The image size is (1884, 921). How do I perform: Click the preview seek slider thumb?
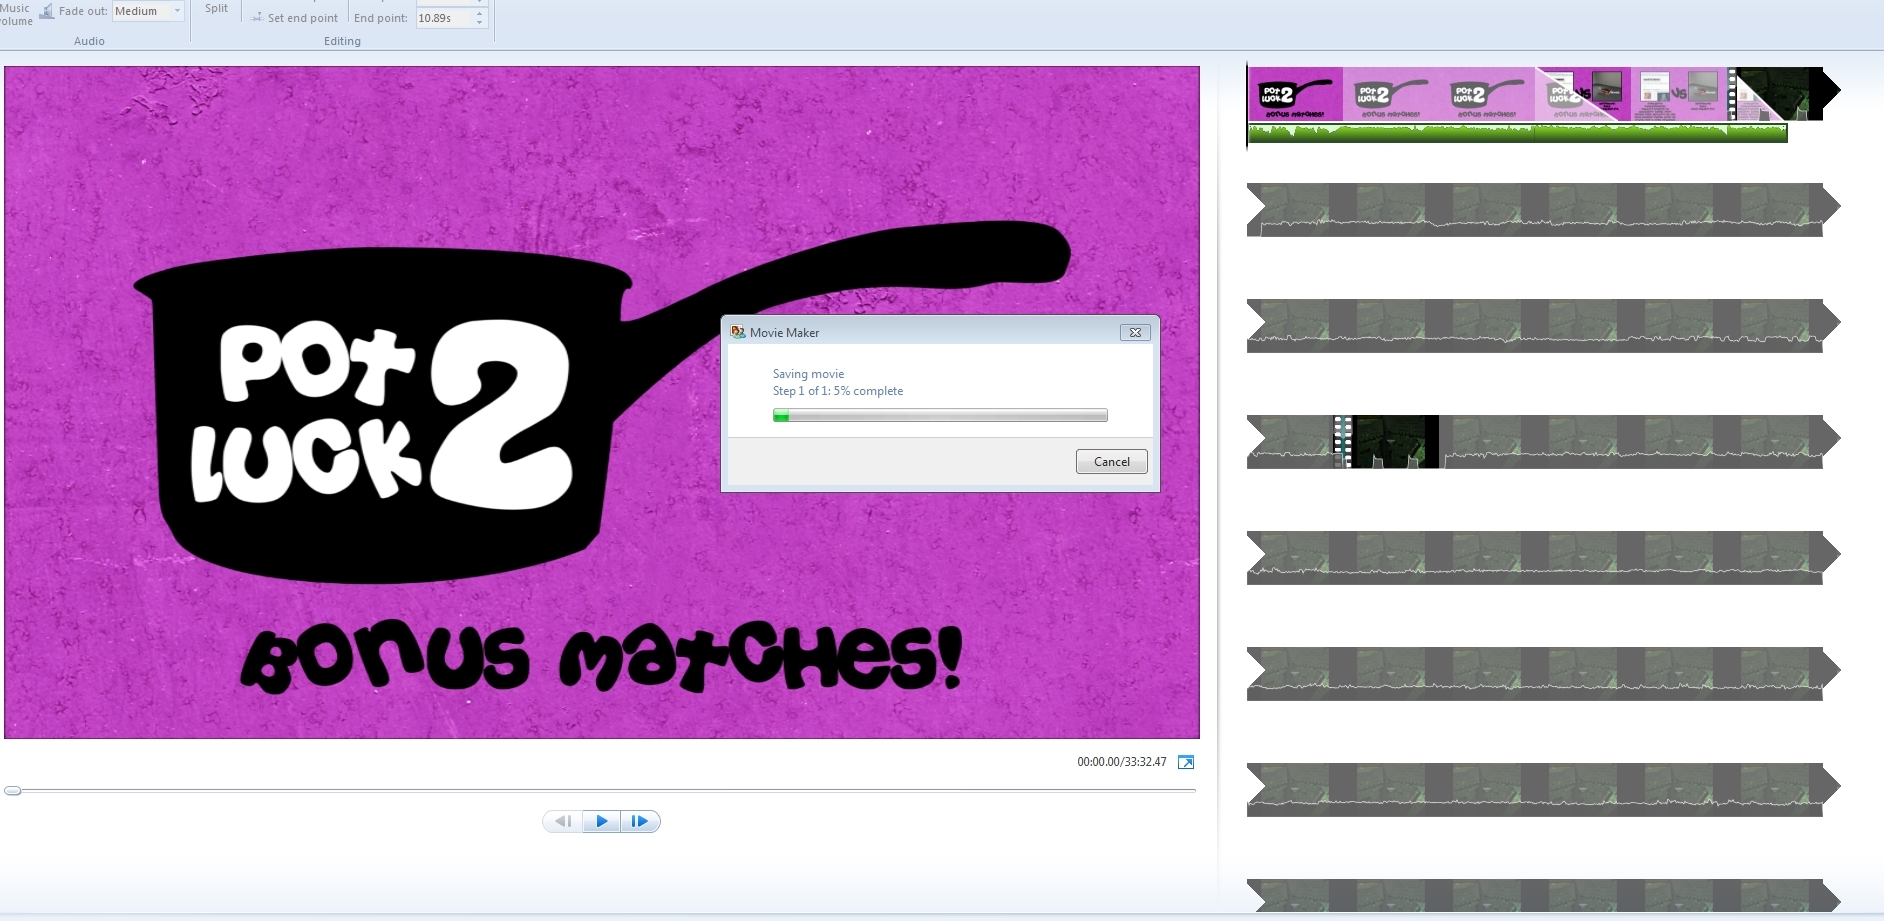click(x=12, y=790)
